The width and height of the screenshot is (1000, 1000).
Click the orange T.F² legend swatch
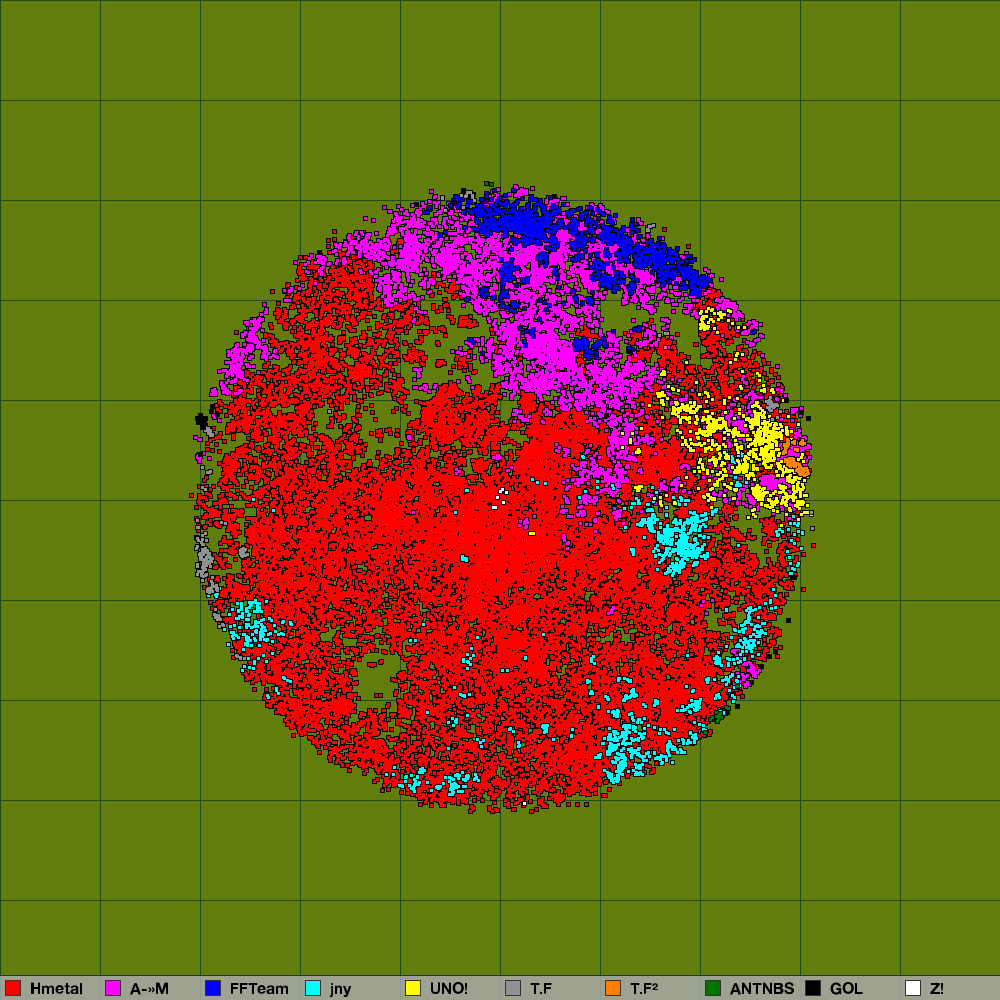point(613,988)
